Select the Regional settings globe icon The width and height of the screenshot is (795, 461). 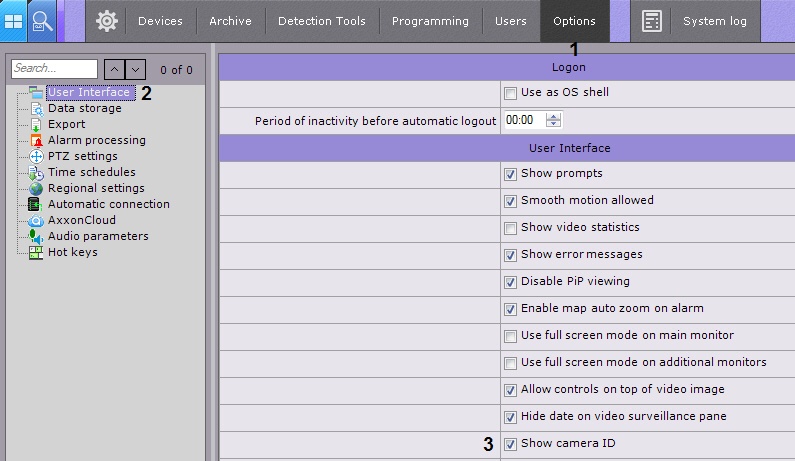(x=37, y=188)
